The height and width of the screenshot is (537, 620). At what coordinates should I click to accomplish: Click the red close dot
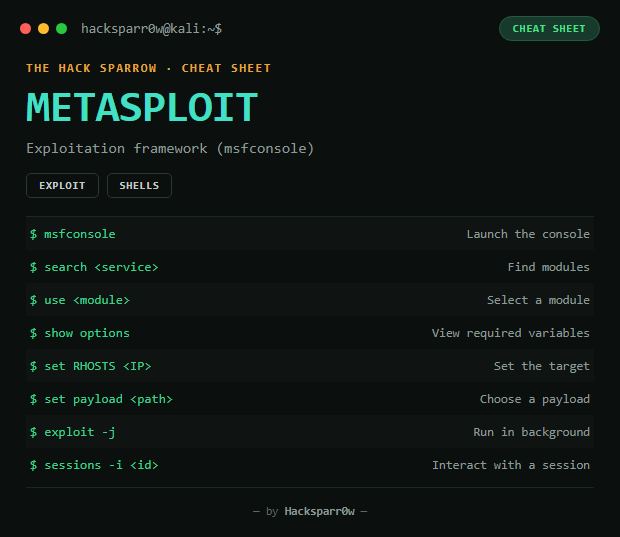(26, 28)
